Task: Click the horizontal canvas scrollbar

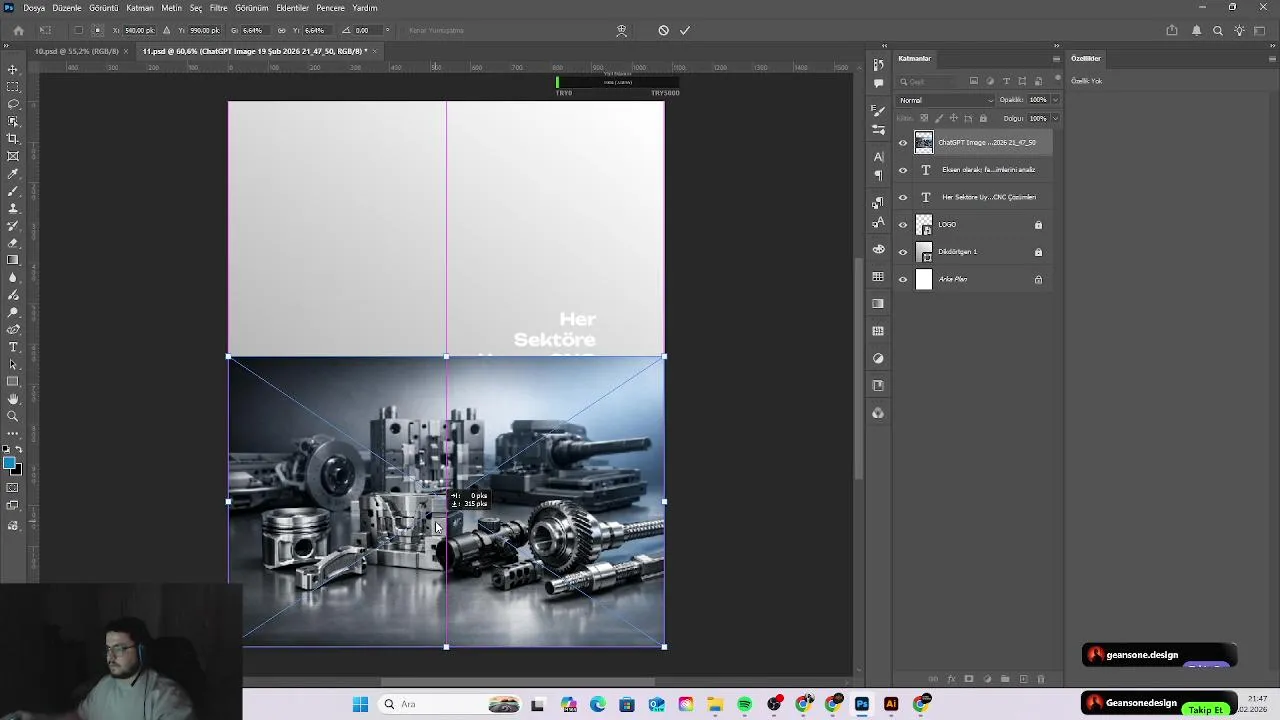Action: [518, 682]
